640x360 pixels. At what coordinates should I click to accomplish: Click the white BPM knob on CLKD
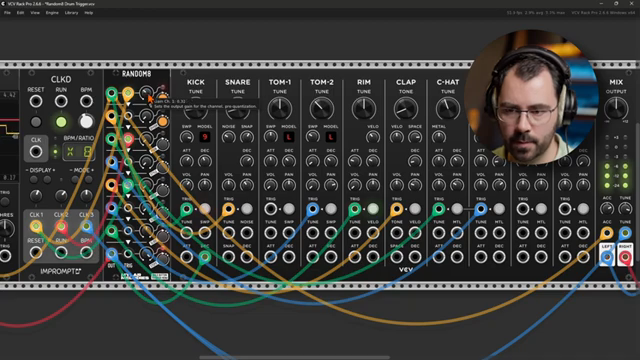[x=86, y=121]
